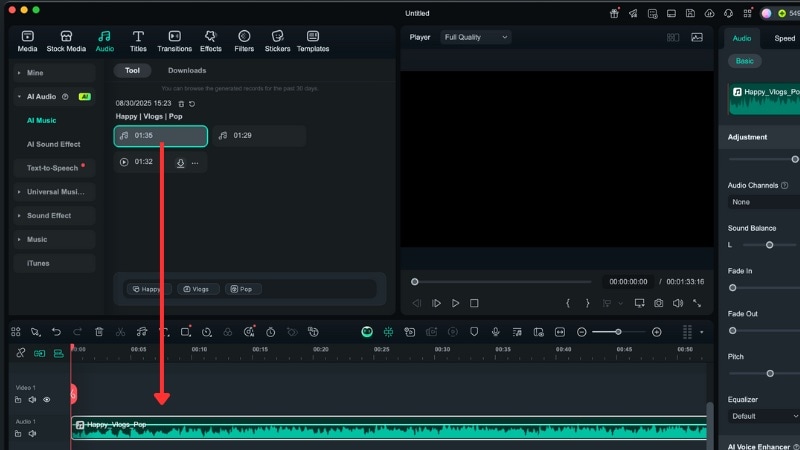Open the Effects panel
This screenshot has height=450, width=800.
(x=211, y=41)
